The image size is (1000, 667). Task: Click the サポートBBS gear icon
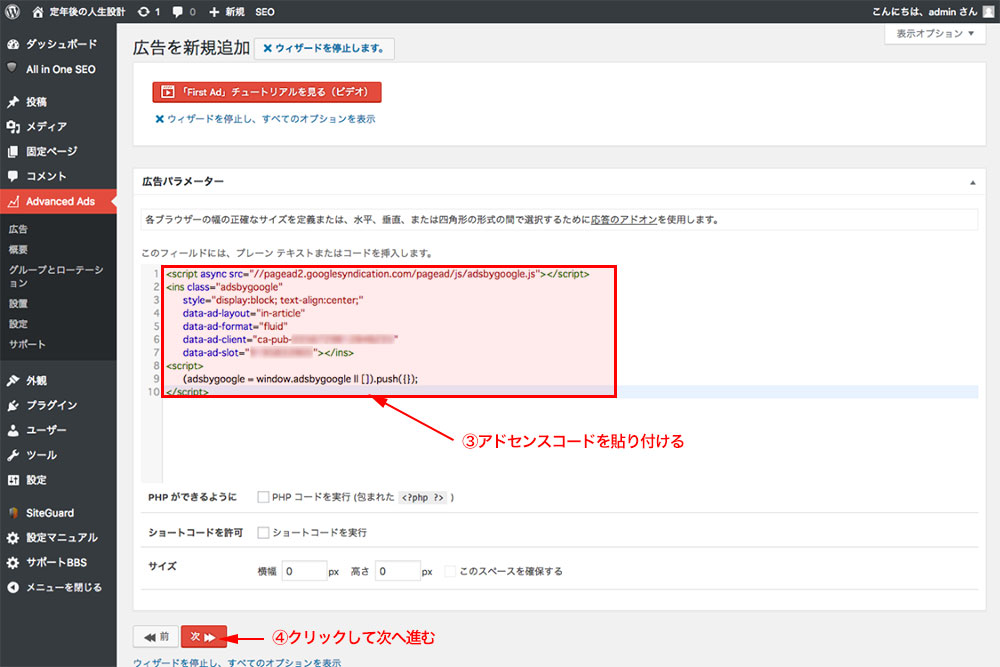click(13, 562)
